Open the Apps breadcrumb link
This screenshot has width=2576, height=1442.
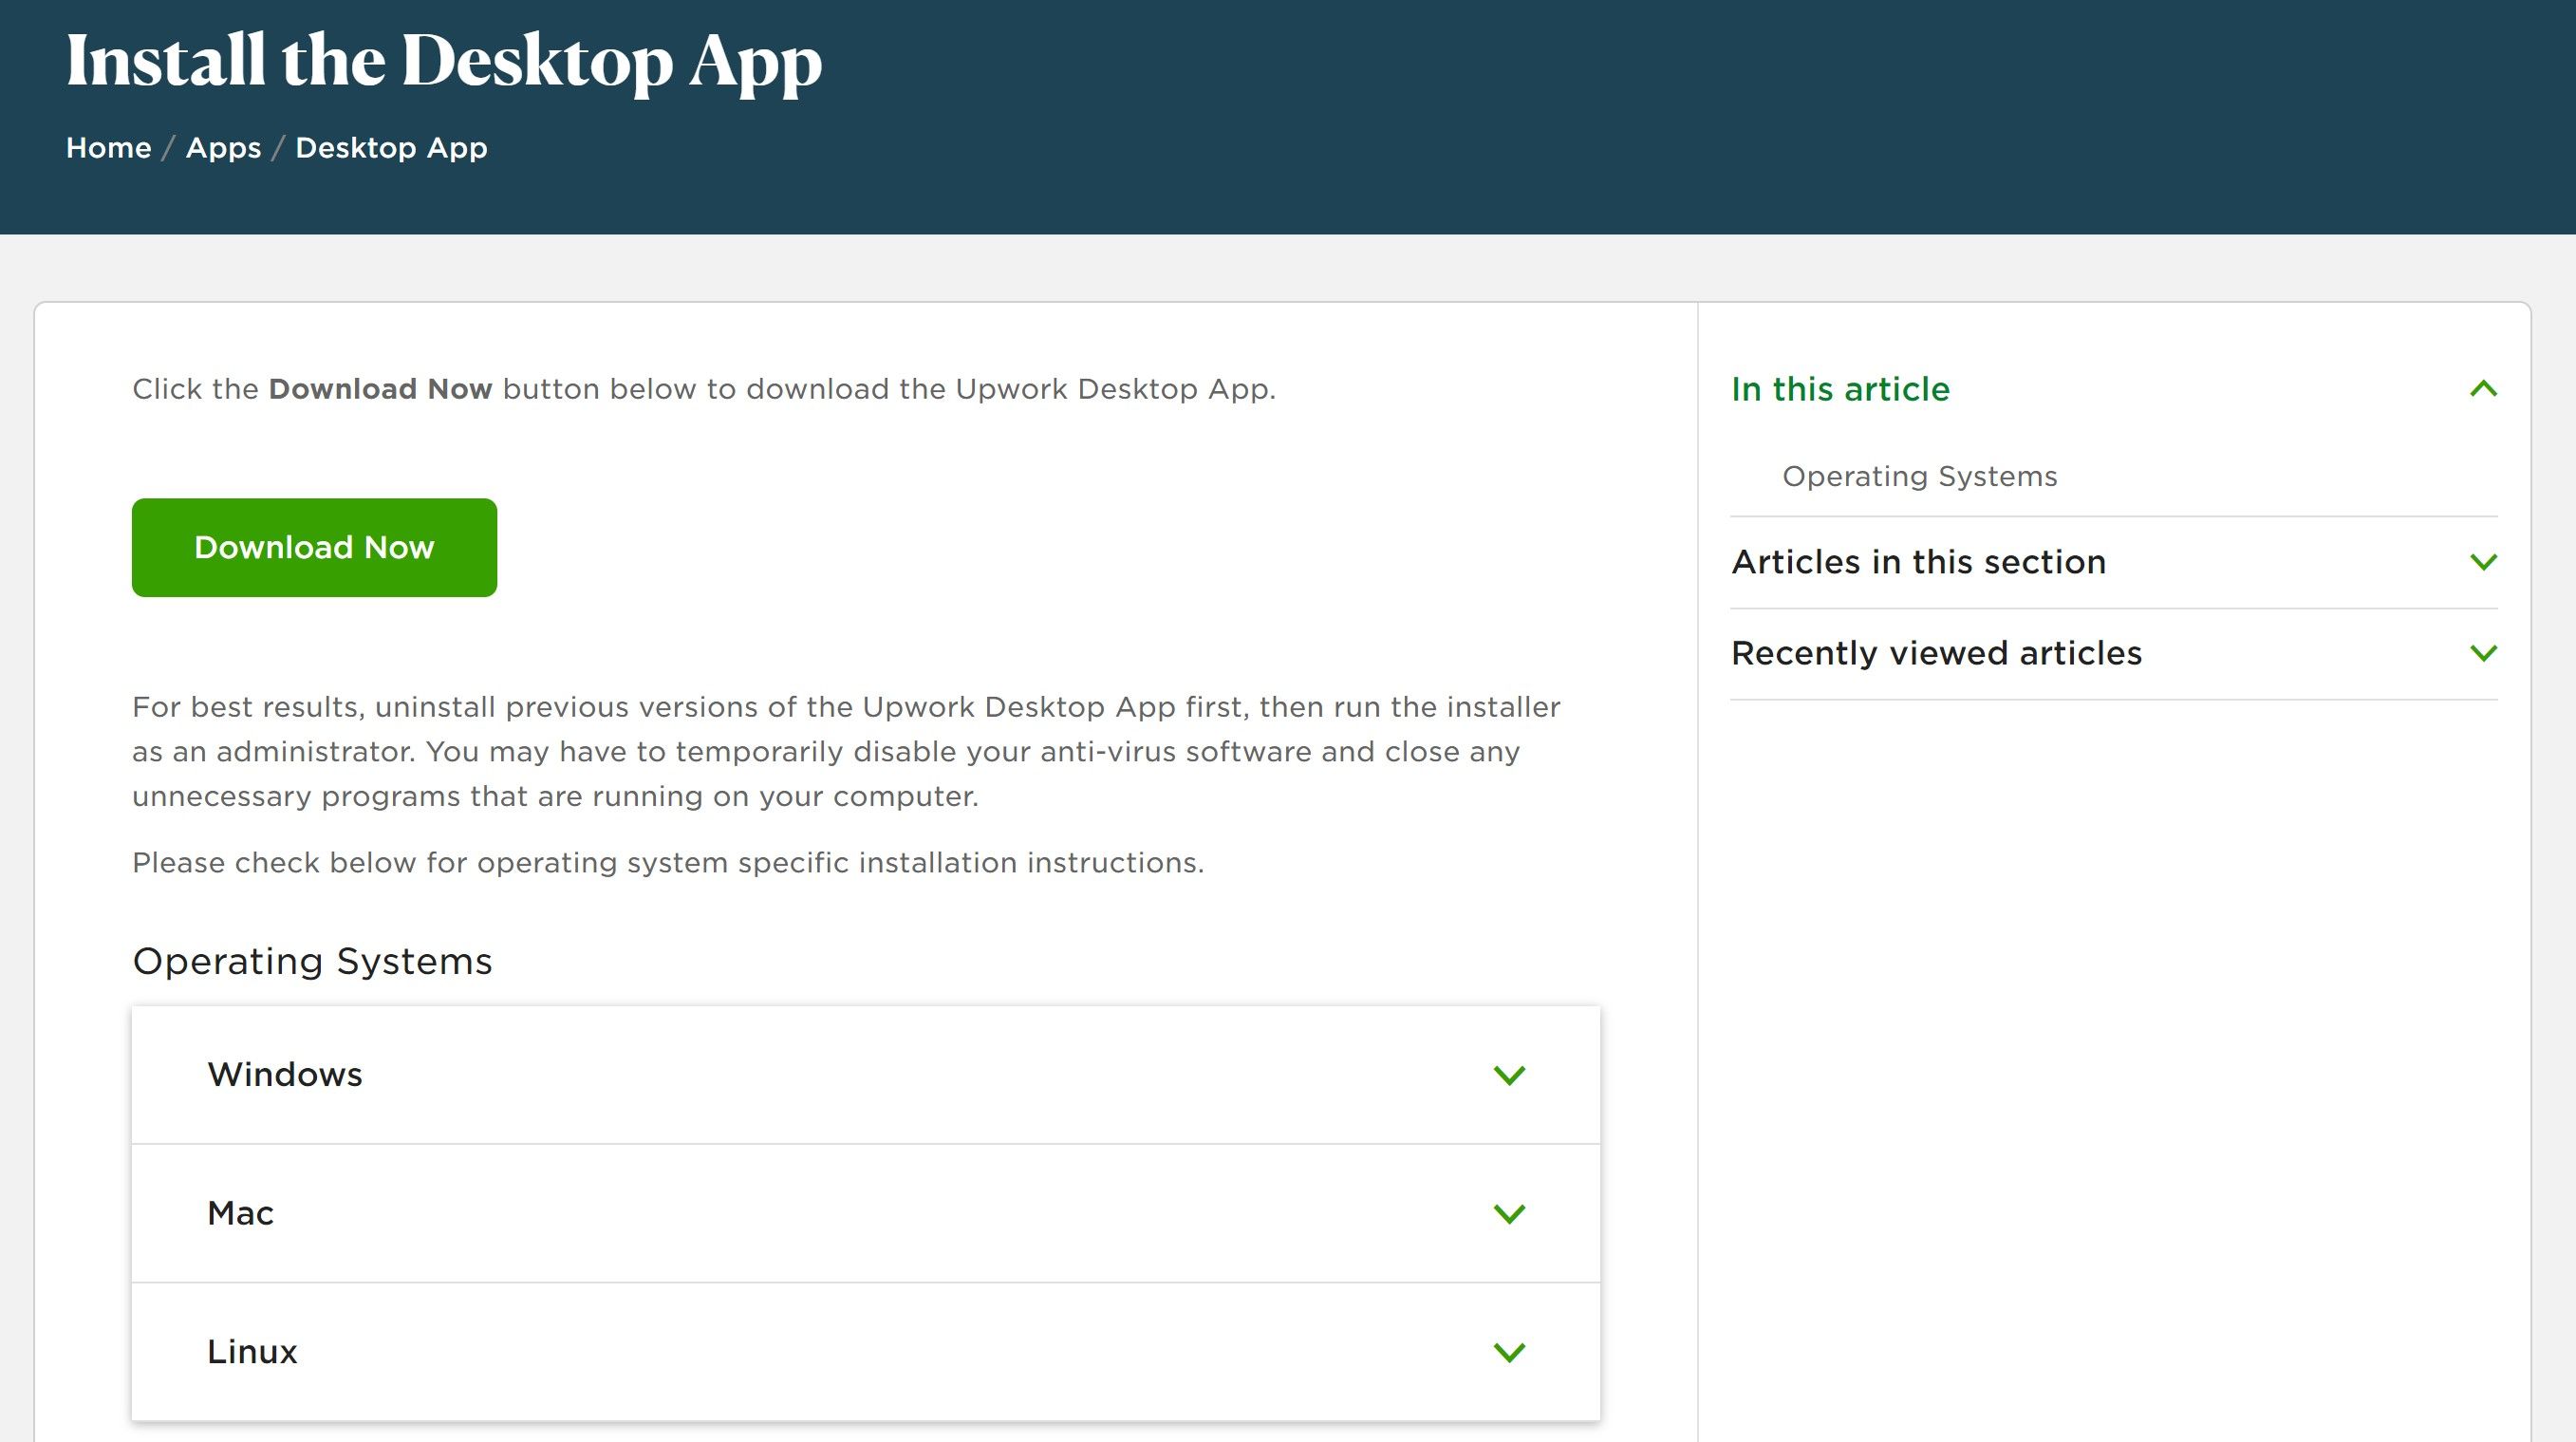tap(224, 147)
